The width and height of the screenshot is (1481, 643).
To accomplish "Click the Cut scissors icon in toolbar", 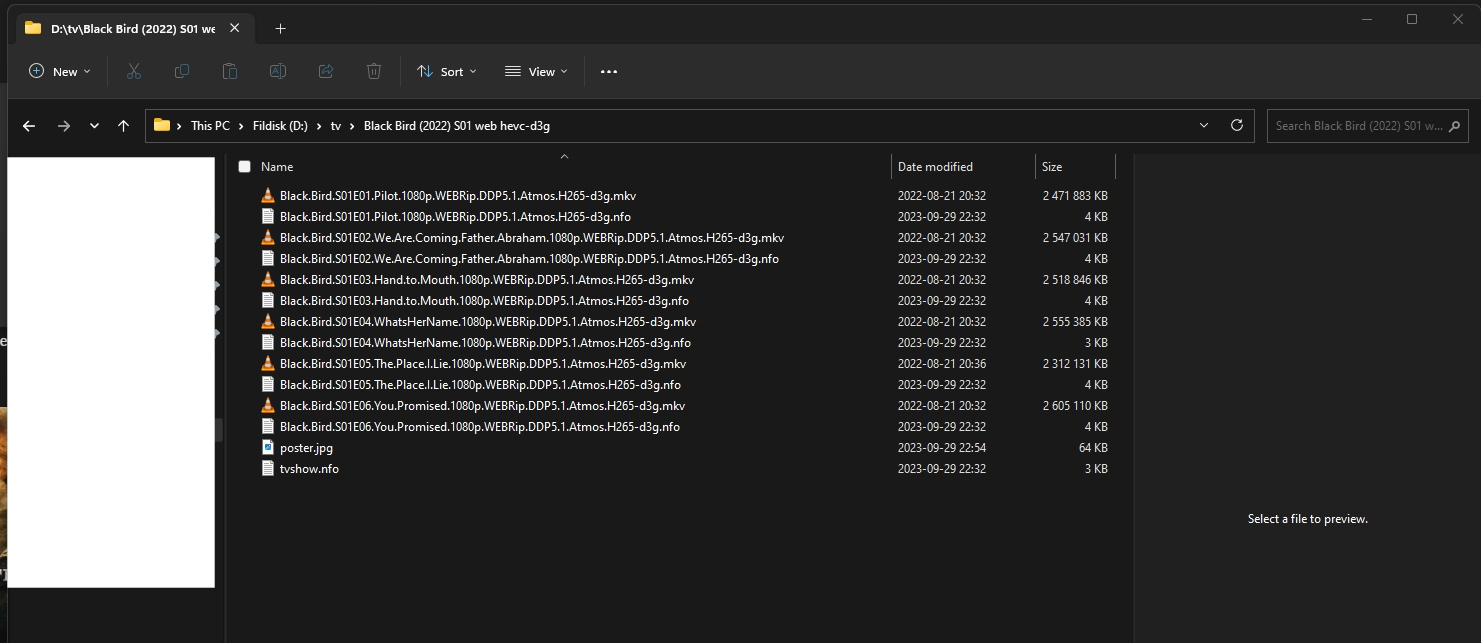I will point(134,71).
